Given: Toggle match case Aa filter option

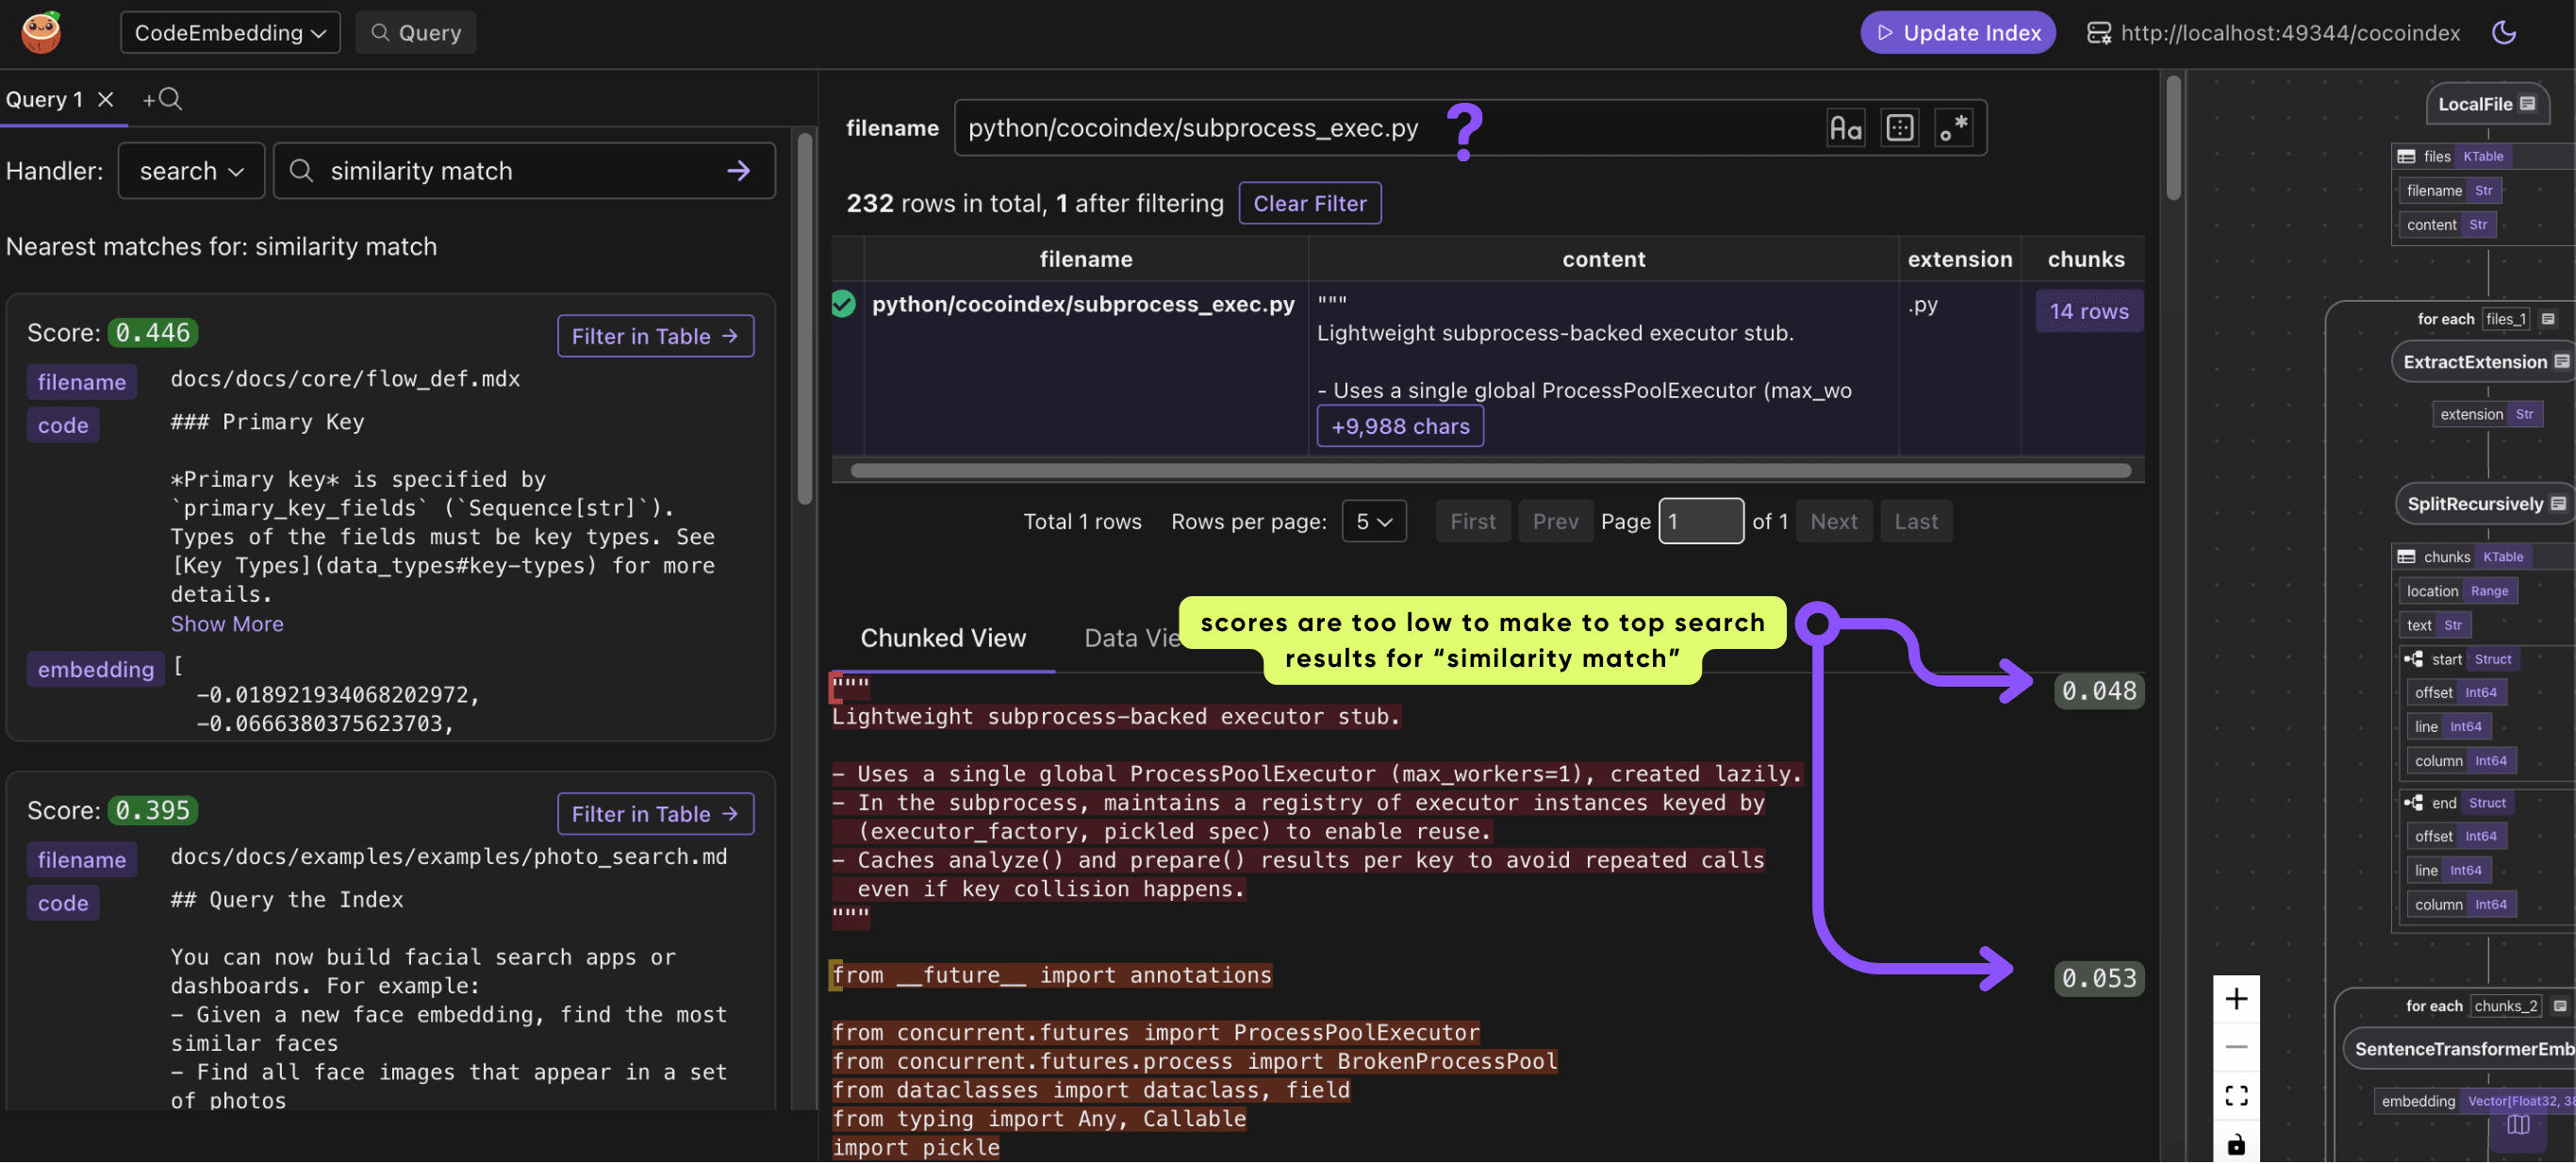Looking at the screenshot, I should coord(1845,128).
